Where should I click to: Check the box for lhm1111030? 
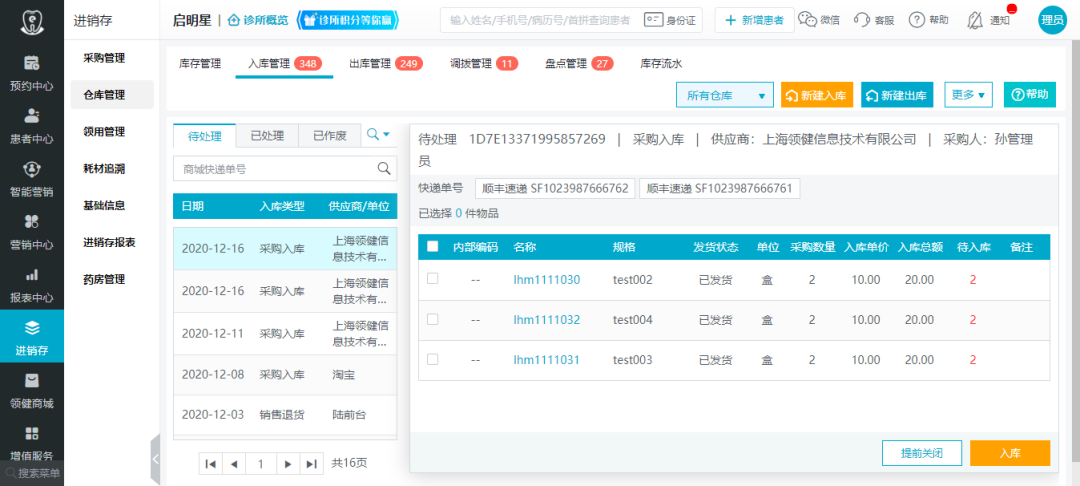(x=433, y=279)
